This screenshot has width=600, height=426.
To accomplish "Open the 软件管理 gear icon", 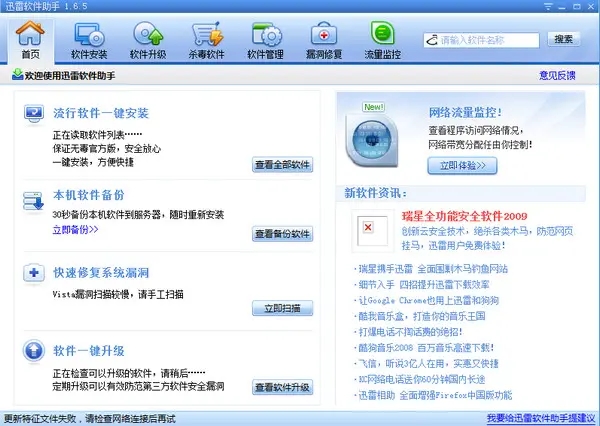I will click(266, 34).
